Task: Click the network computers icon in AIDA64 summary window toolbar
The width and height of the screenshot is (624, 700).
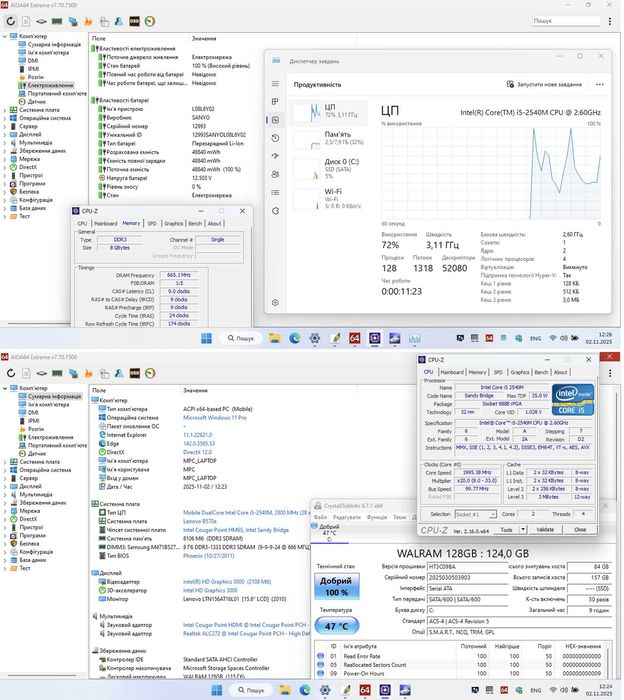Action: (73, 373)
